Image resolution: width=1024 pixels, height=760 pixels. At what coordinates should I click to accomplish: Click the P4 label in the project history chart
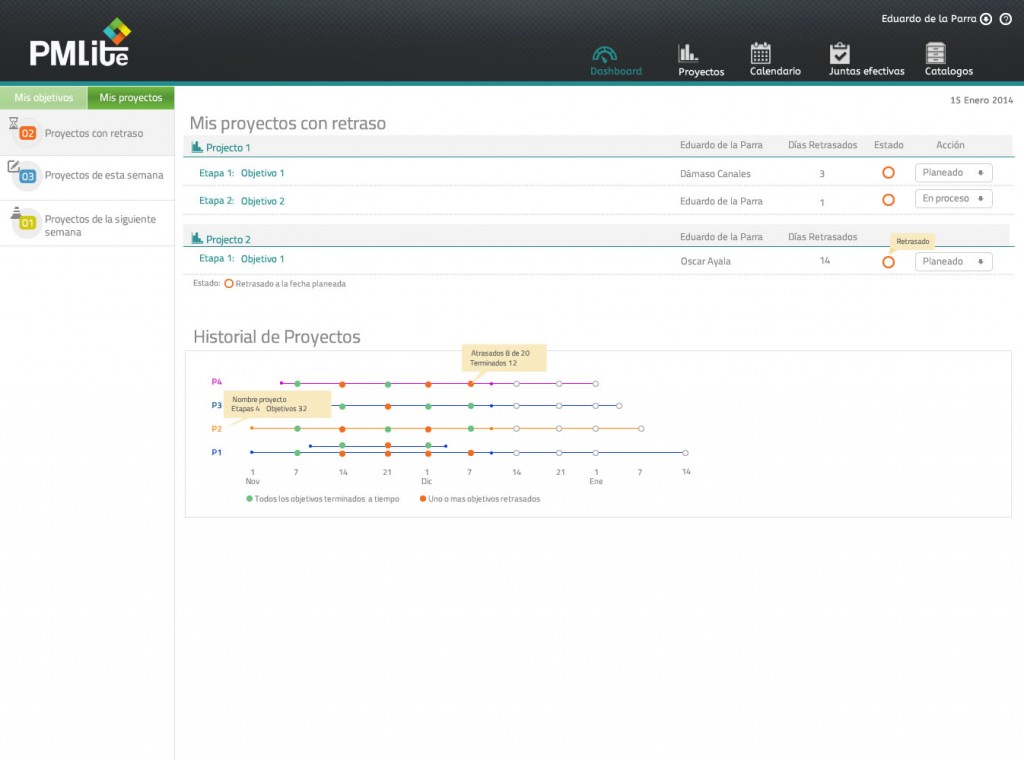point(217,382)
